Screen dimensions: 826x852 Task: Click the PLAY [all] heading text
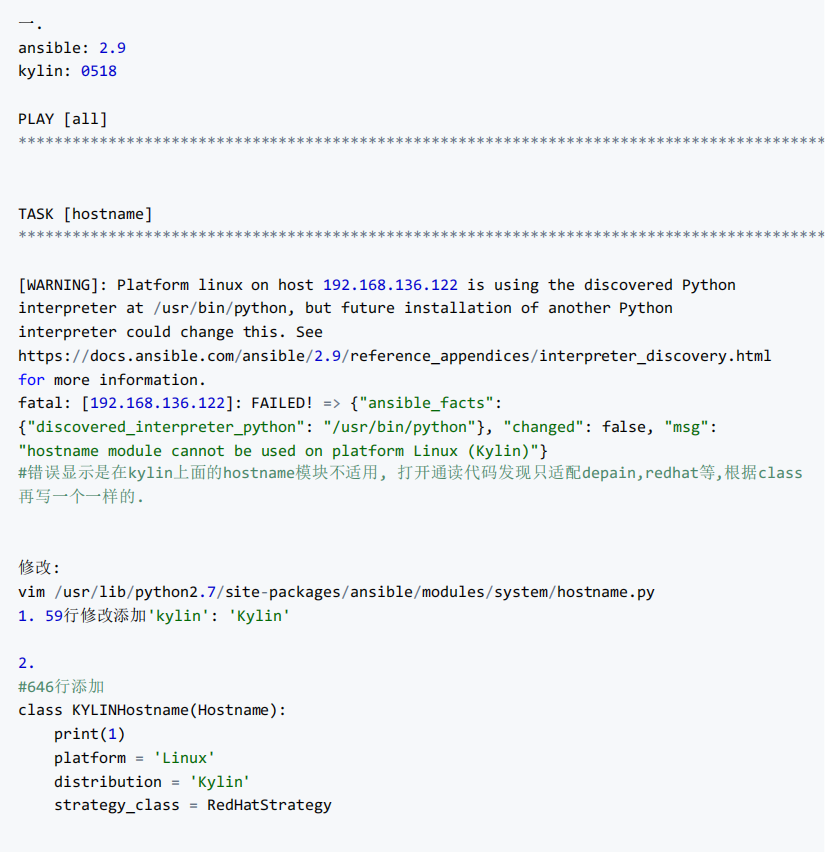point(63,119)
